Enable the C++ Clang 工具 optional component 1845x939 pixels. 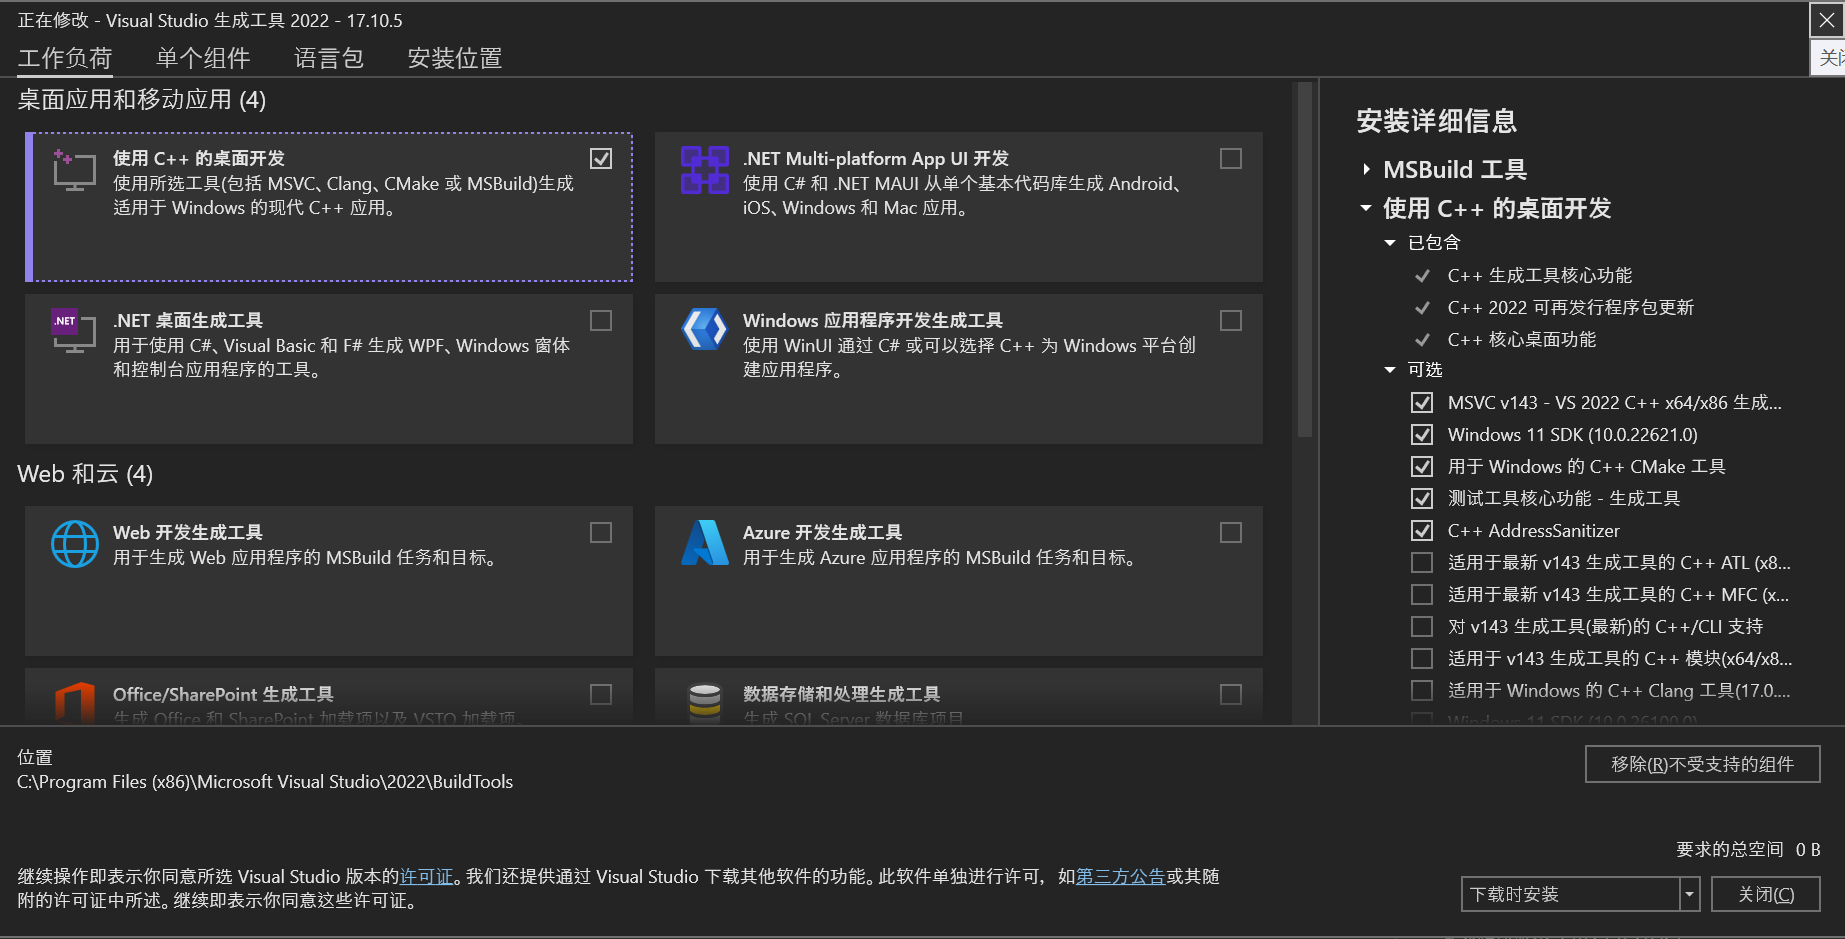[1422, 691]
